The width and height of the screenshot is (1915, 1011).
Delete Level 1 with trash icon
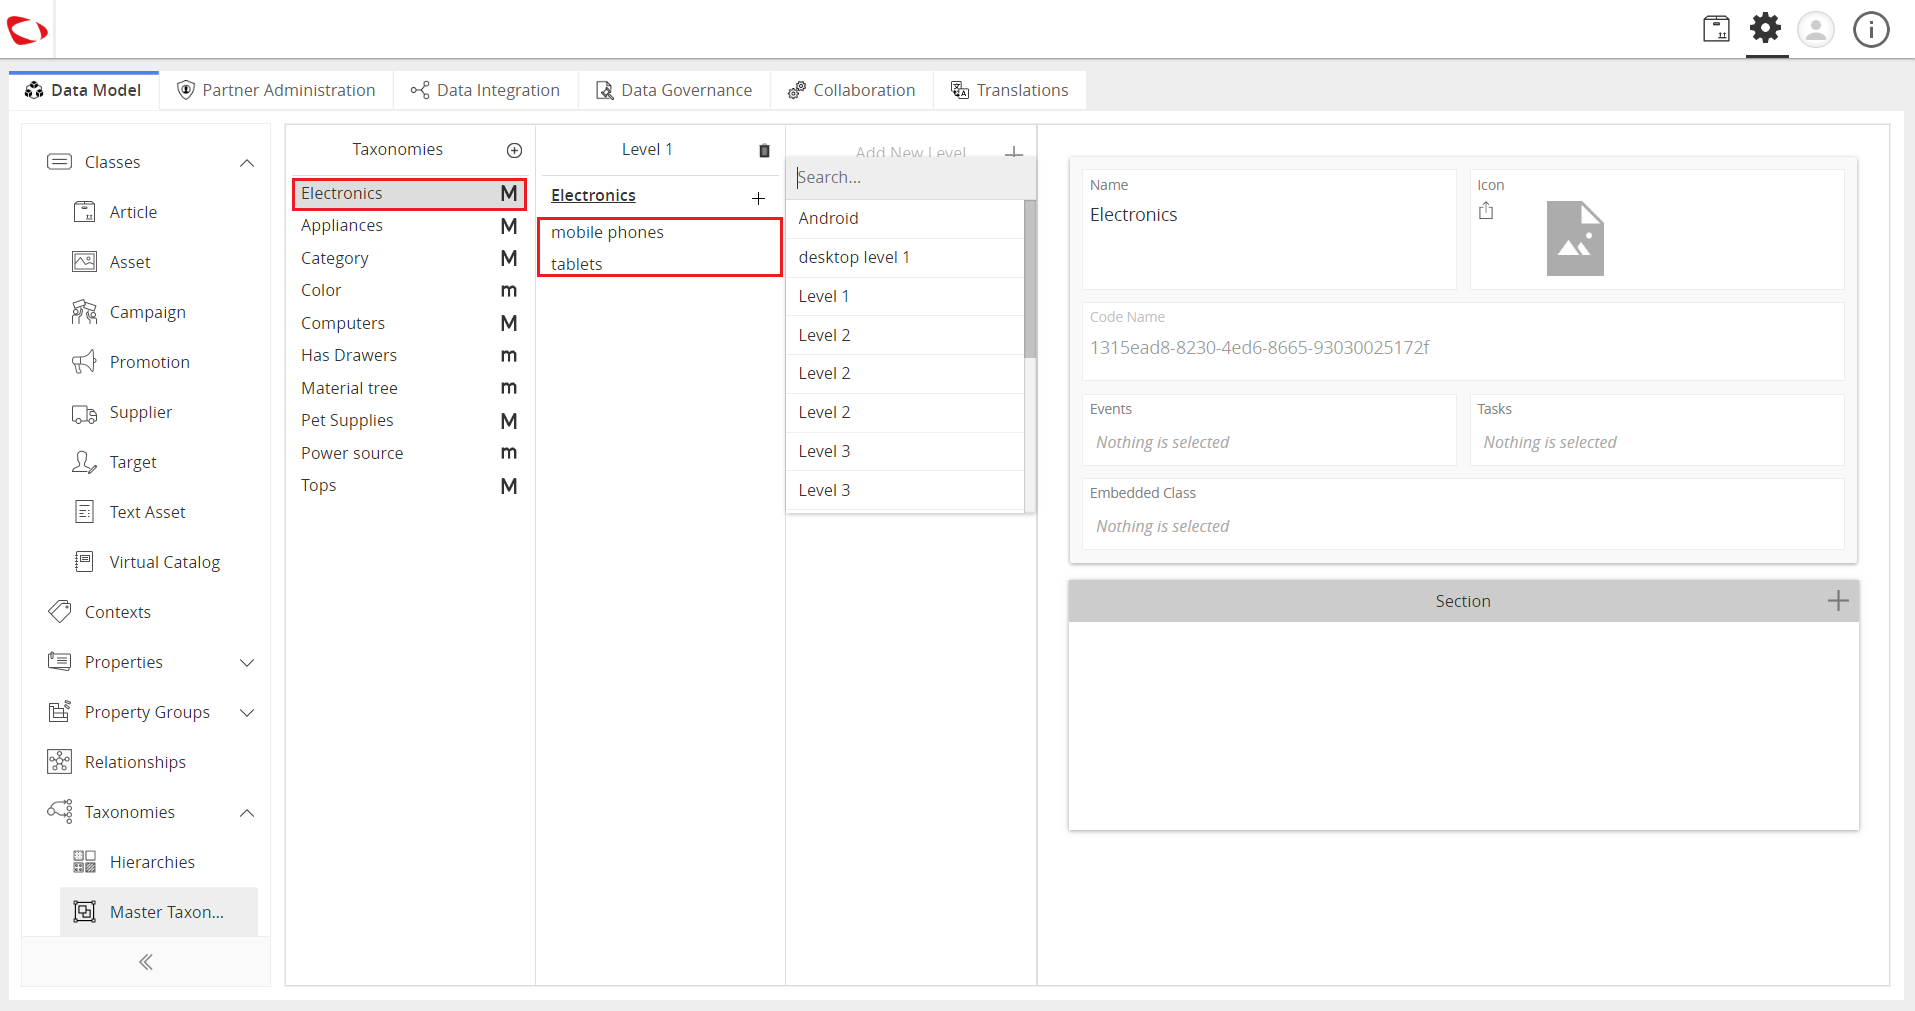click(764, 150)
